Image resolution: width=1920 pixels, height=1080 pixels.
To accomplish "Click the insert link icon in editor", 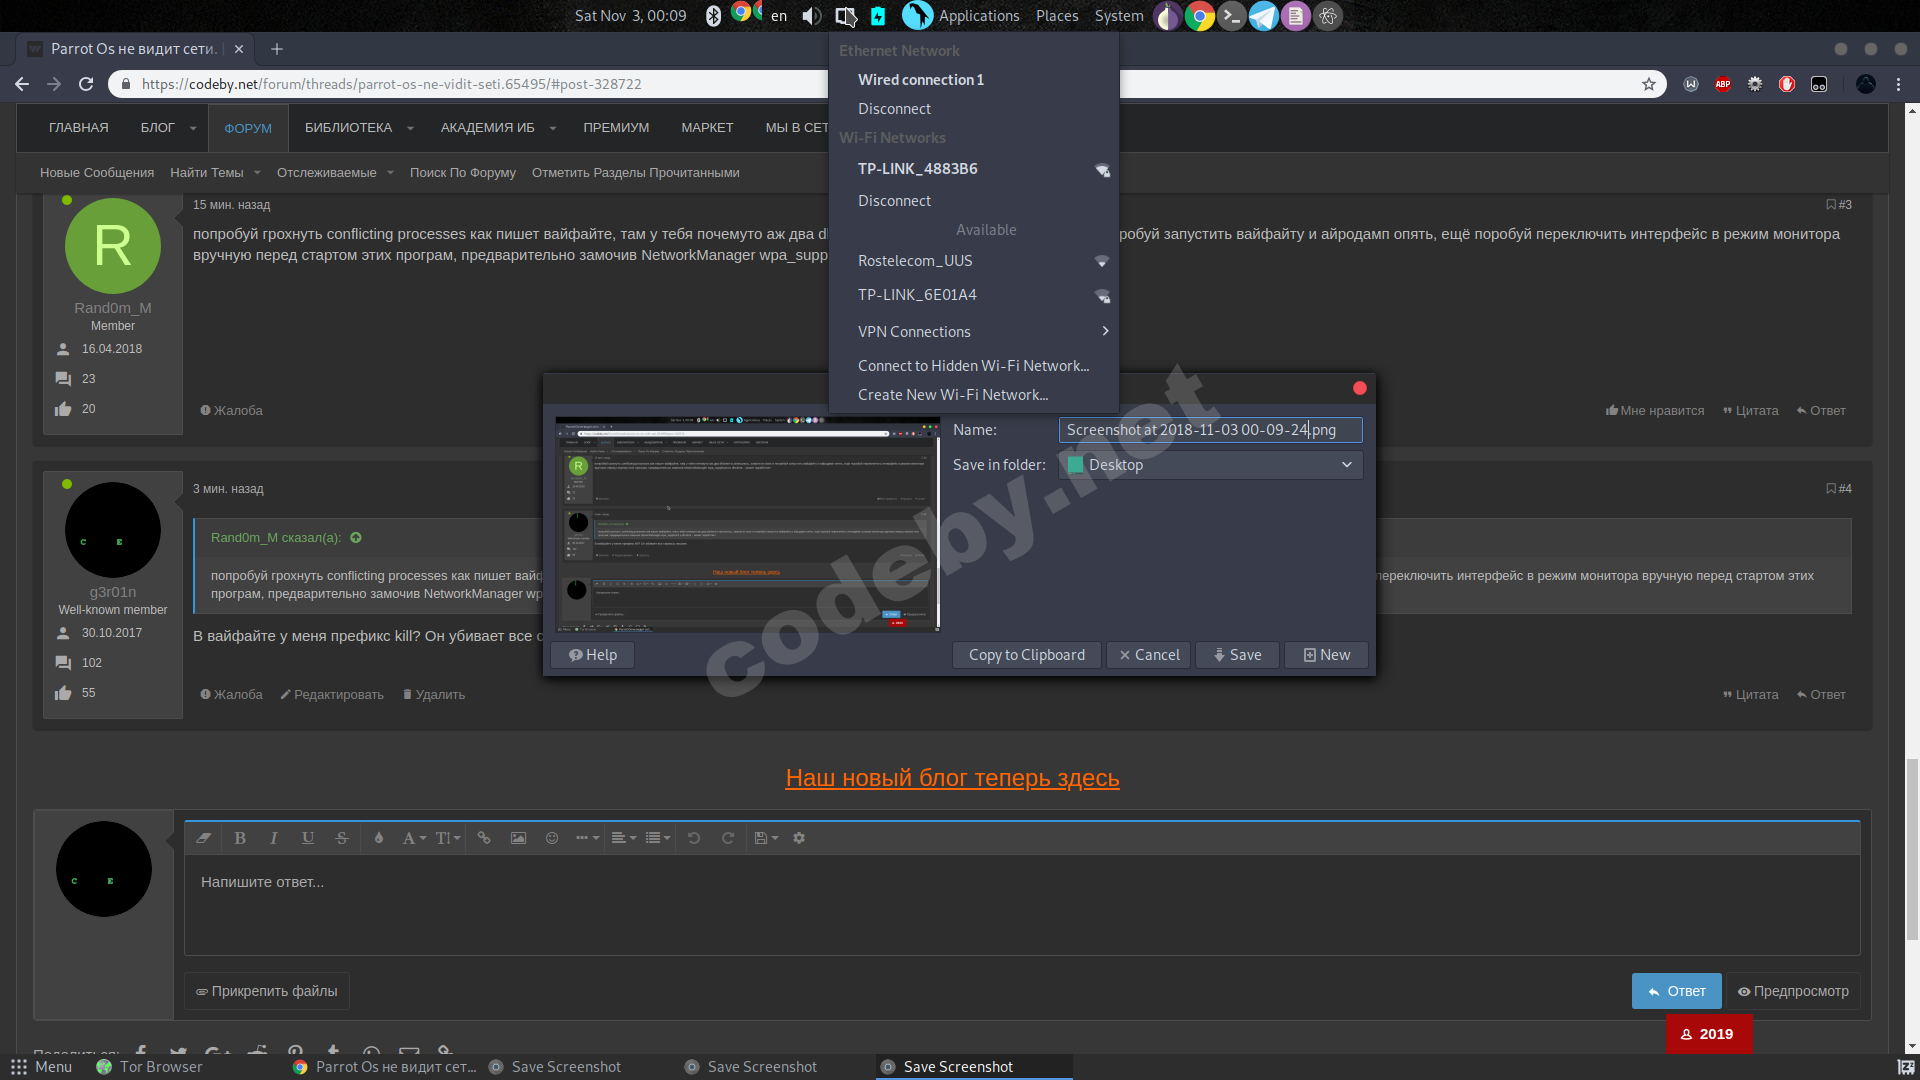I will point(484,838).
